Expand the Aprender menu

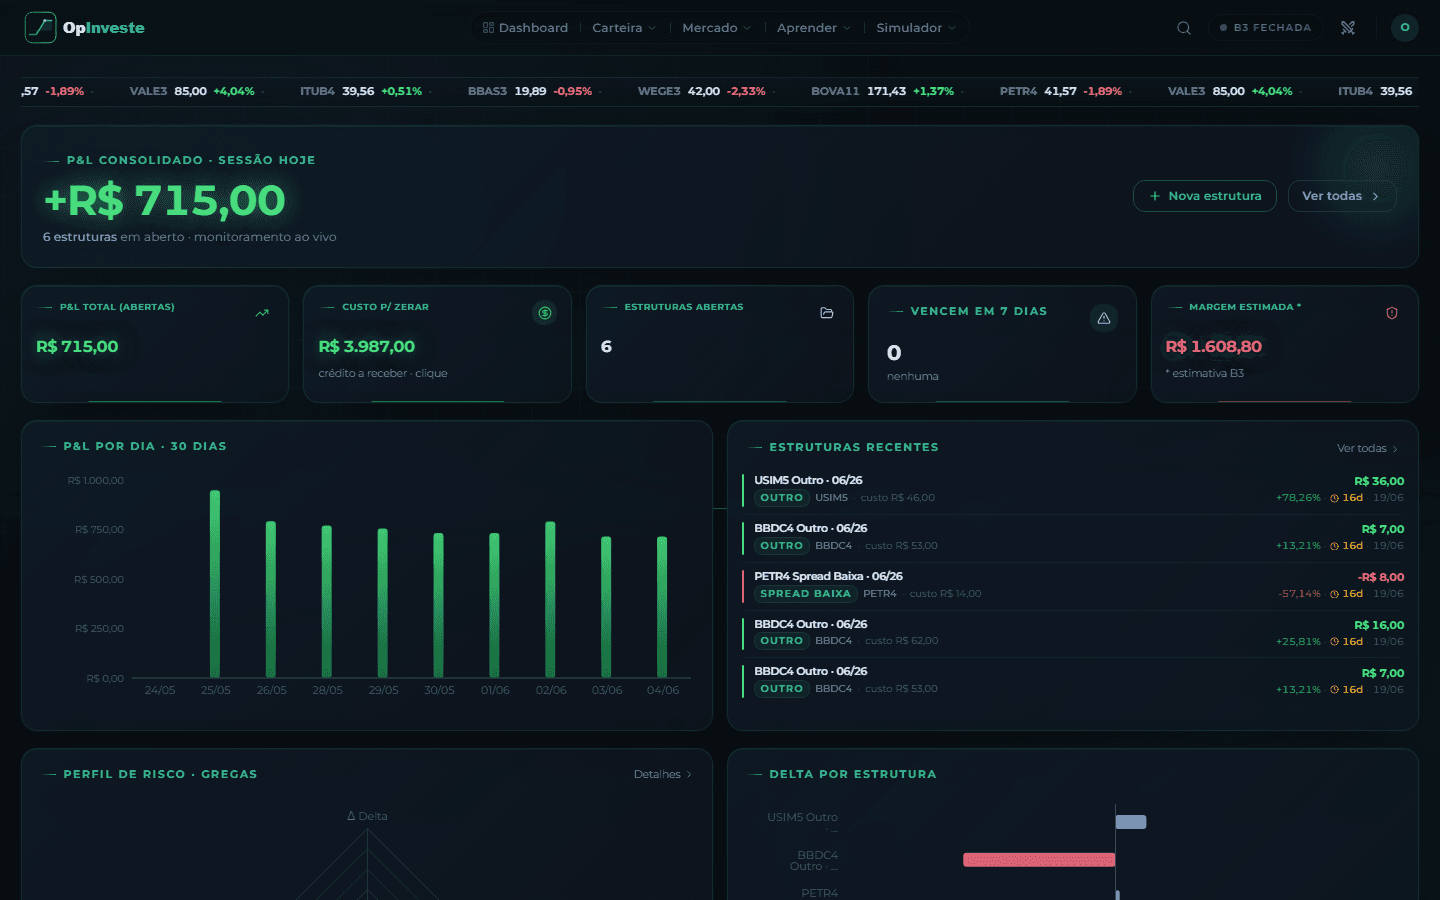point(813,28)
